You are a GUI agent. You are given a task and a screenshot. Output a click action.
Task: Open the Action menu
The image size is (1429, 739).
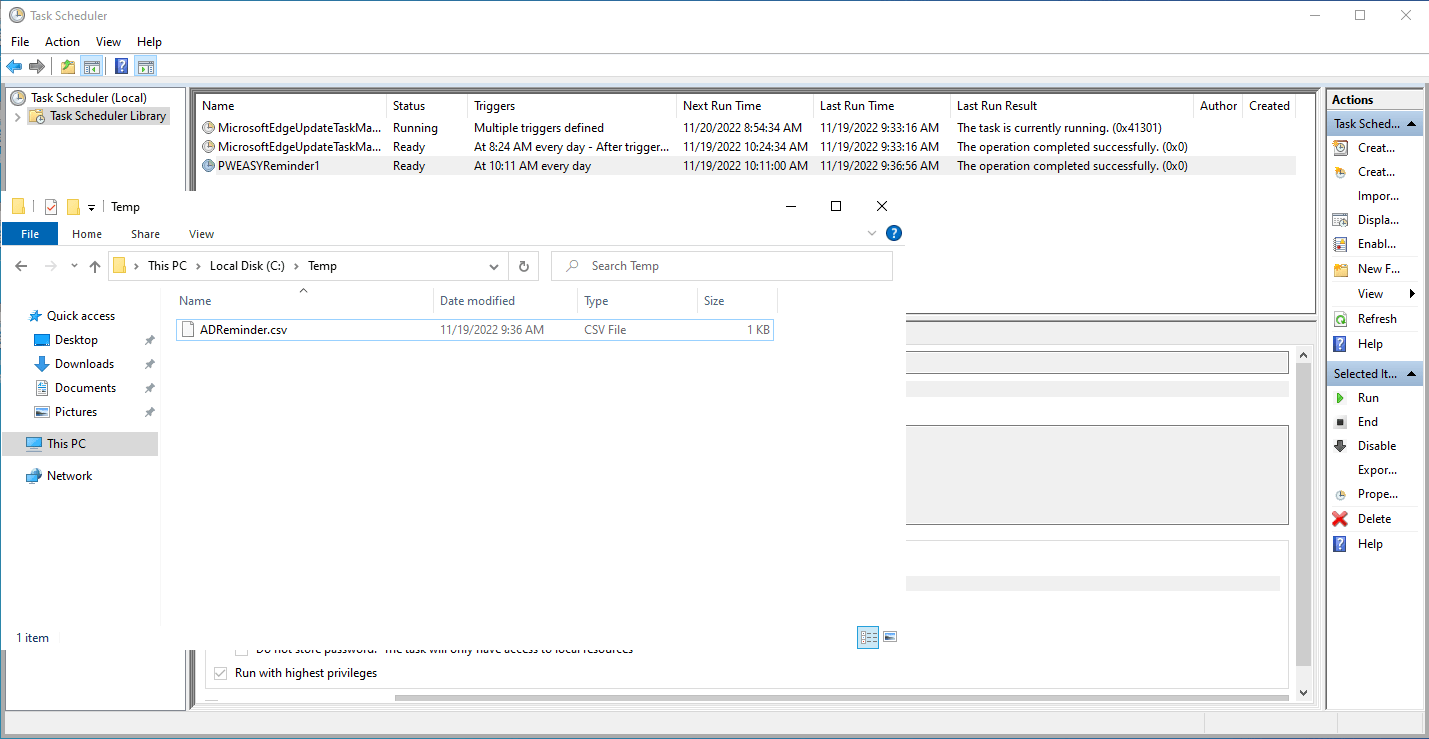62,42
